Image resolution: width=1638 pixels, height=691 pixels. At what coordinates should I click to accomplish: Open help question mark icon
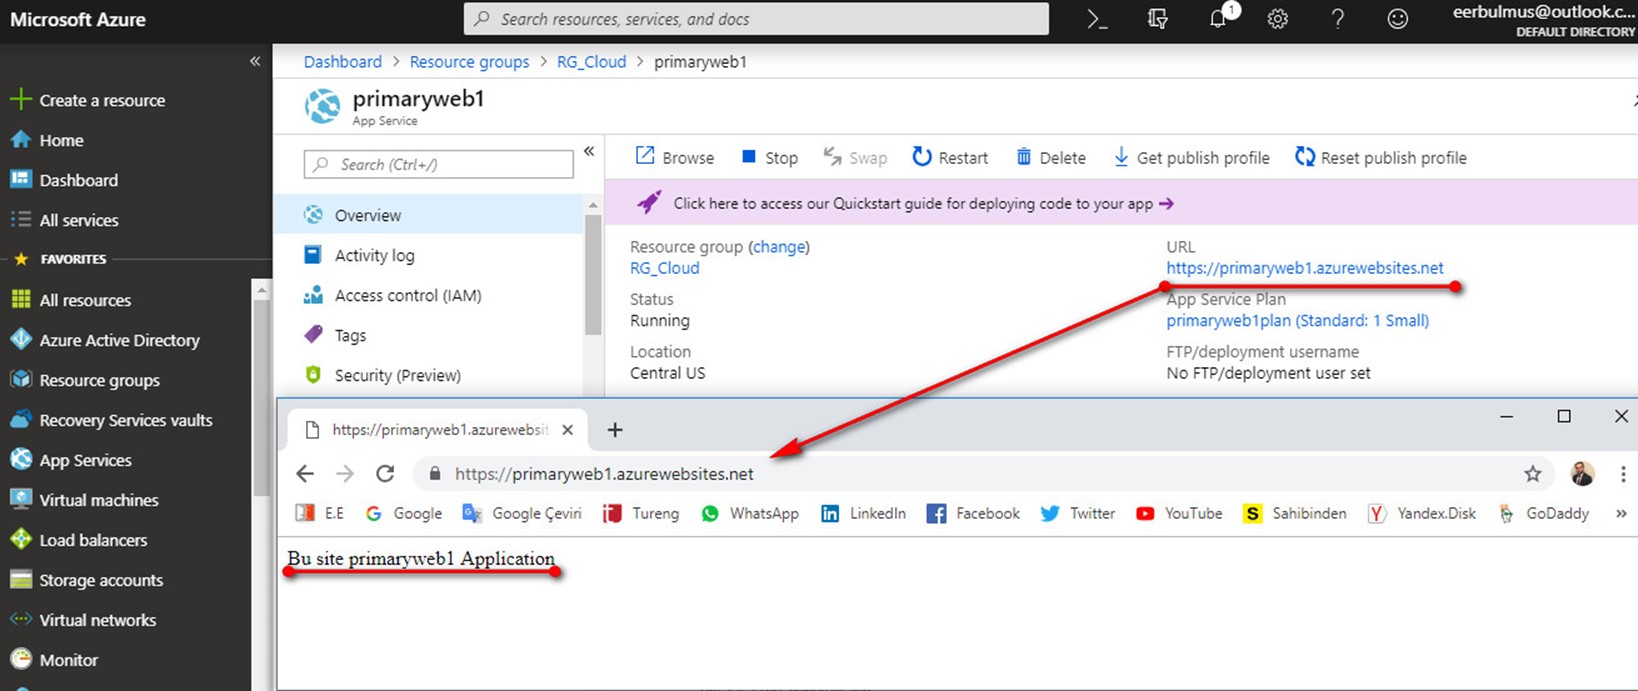pyautogui.click(x=1337, y=19)
